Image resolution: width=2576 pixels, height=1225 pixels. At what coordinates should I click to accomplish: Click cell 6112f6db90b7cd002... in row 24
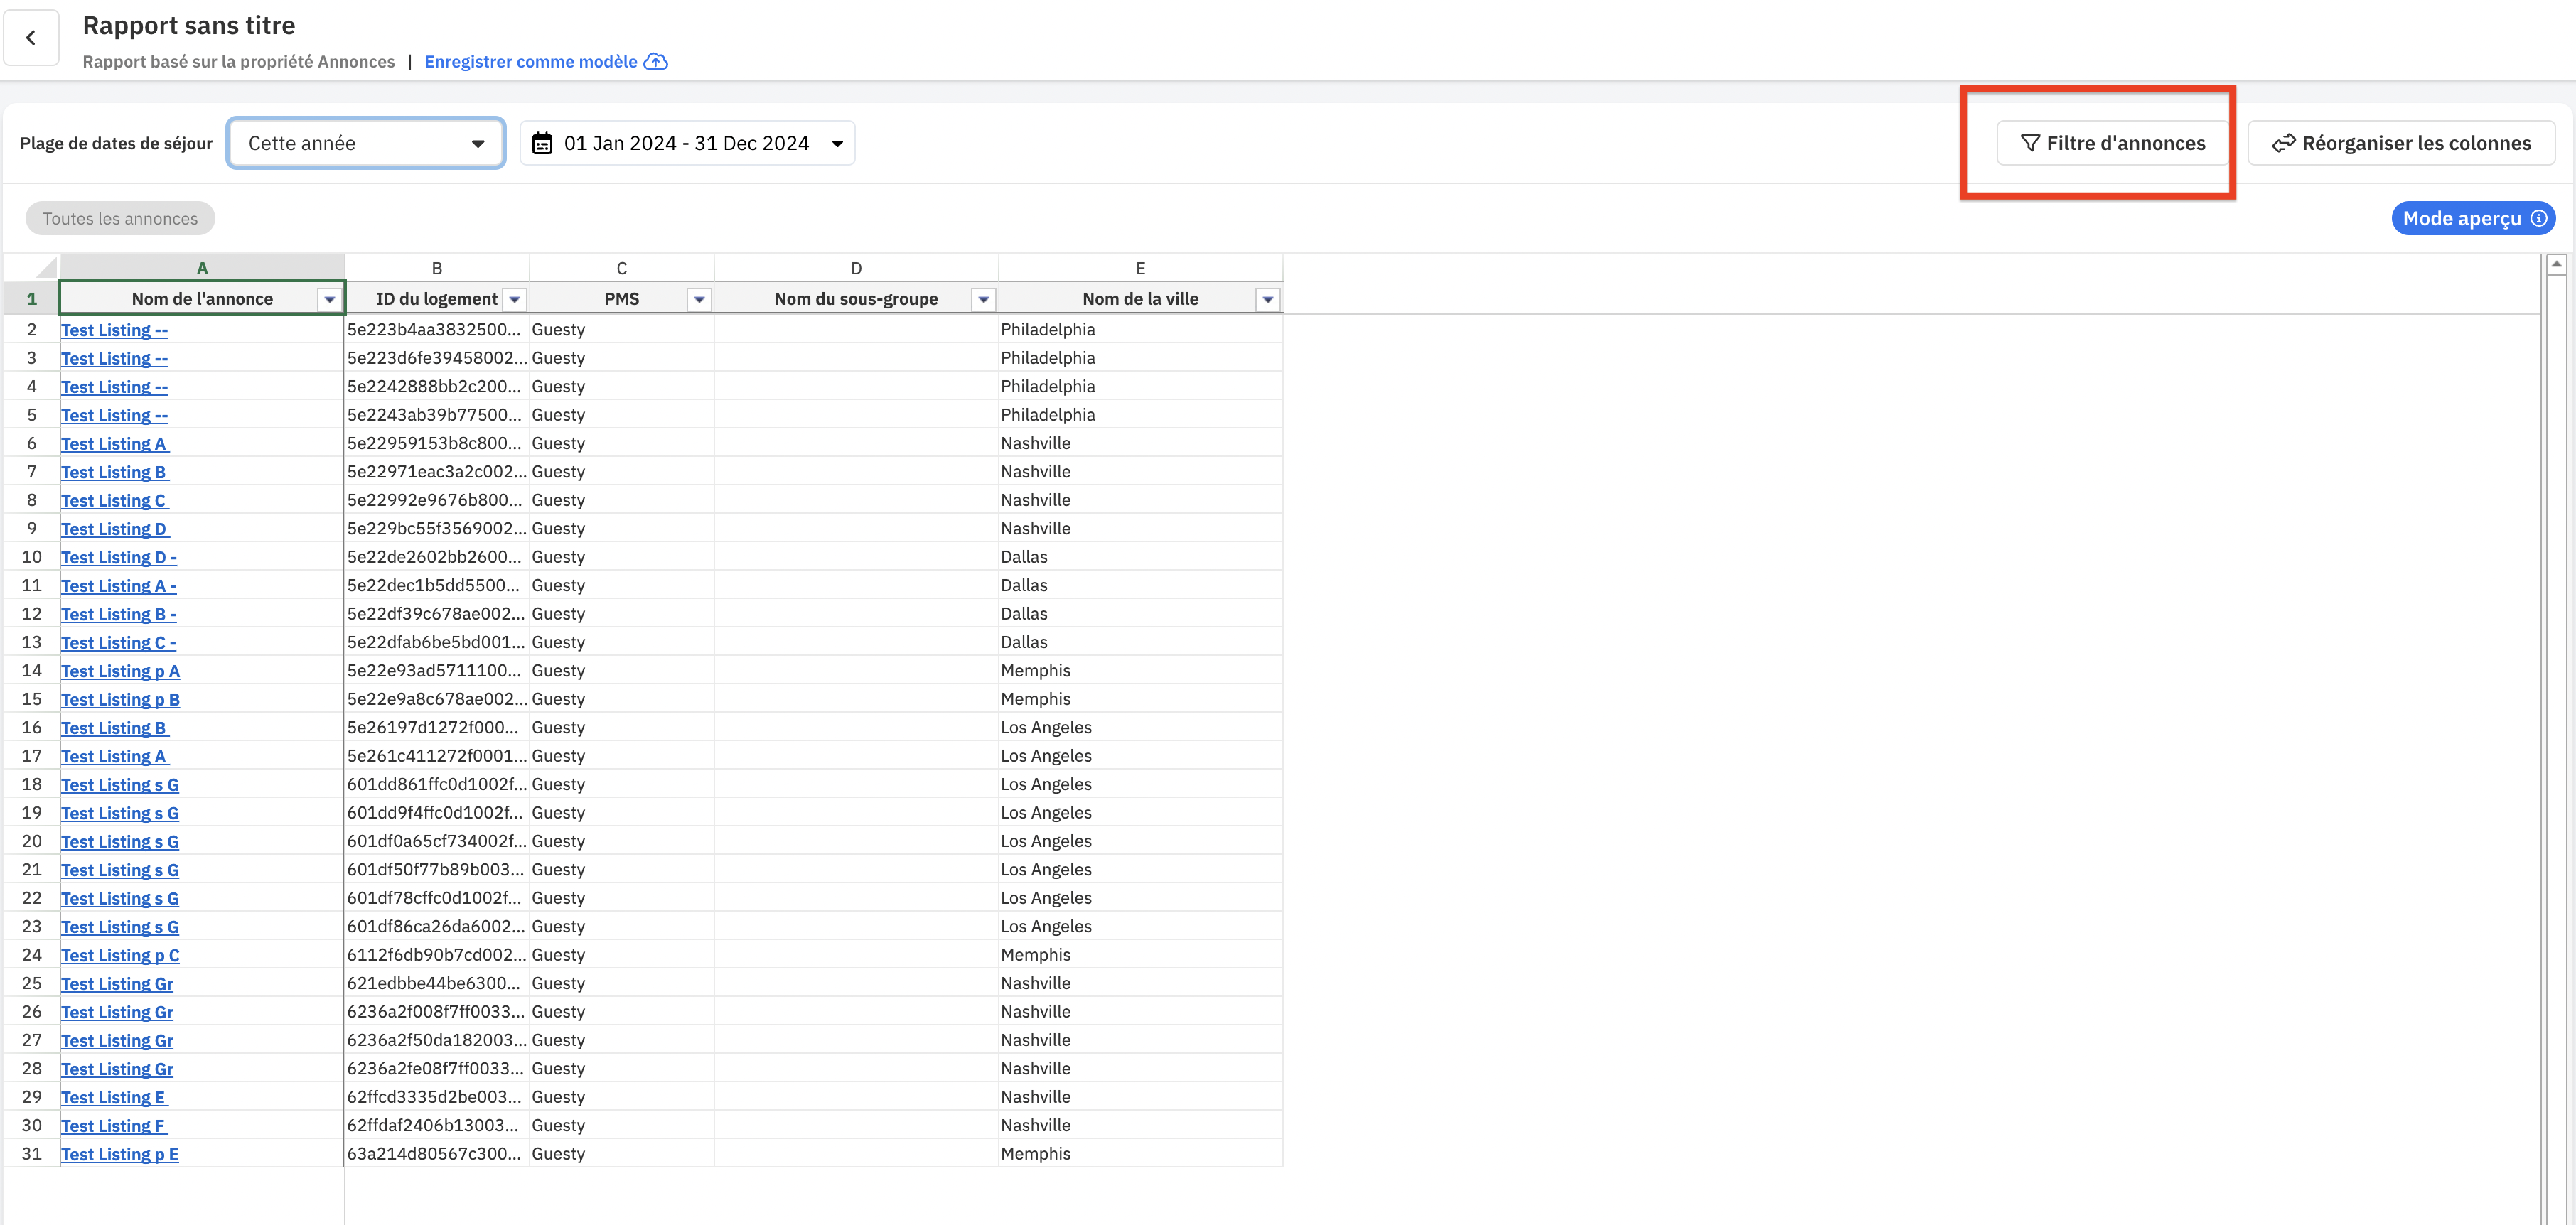pos(437,955)
